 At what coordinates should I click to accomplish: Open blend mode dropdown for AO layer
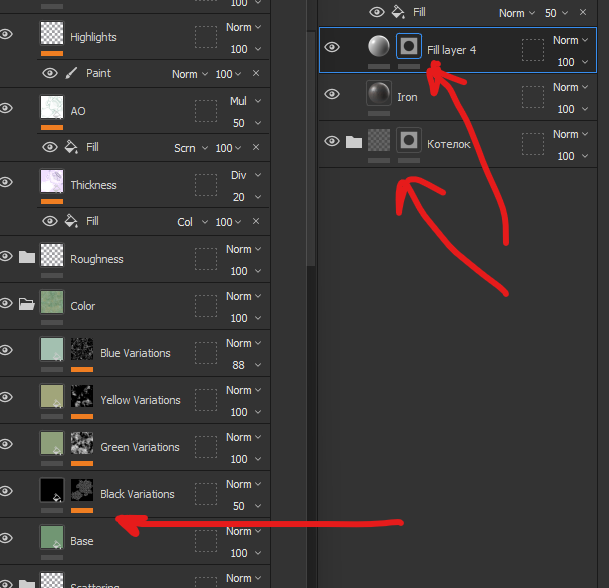tap(243, 101)
